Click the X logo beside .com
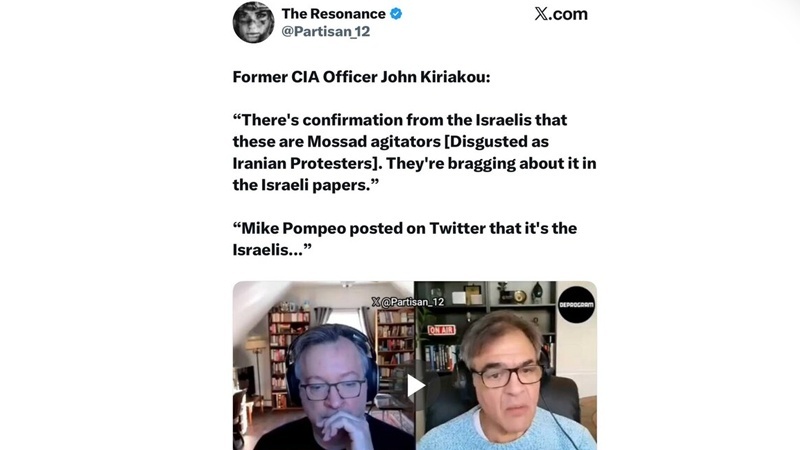This screenshot has height=450, width=800. pyautogui.click(x=541, y=14)
